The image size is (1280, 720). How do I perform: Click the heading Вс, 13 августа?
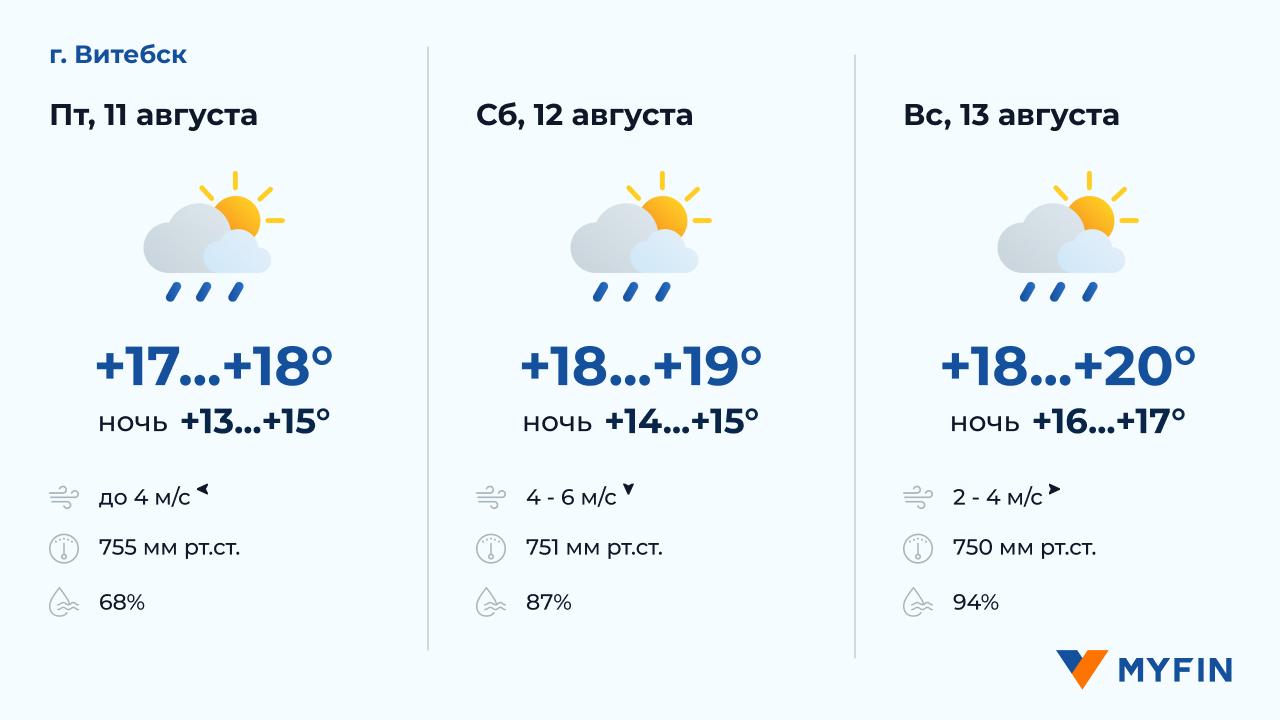pyautogui.click(x=1011, y=115)
